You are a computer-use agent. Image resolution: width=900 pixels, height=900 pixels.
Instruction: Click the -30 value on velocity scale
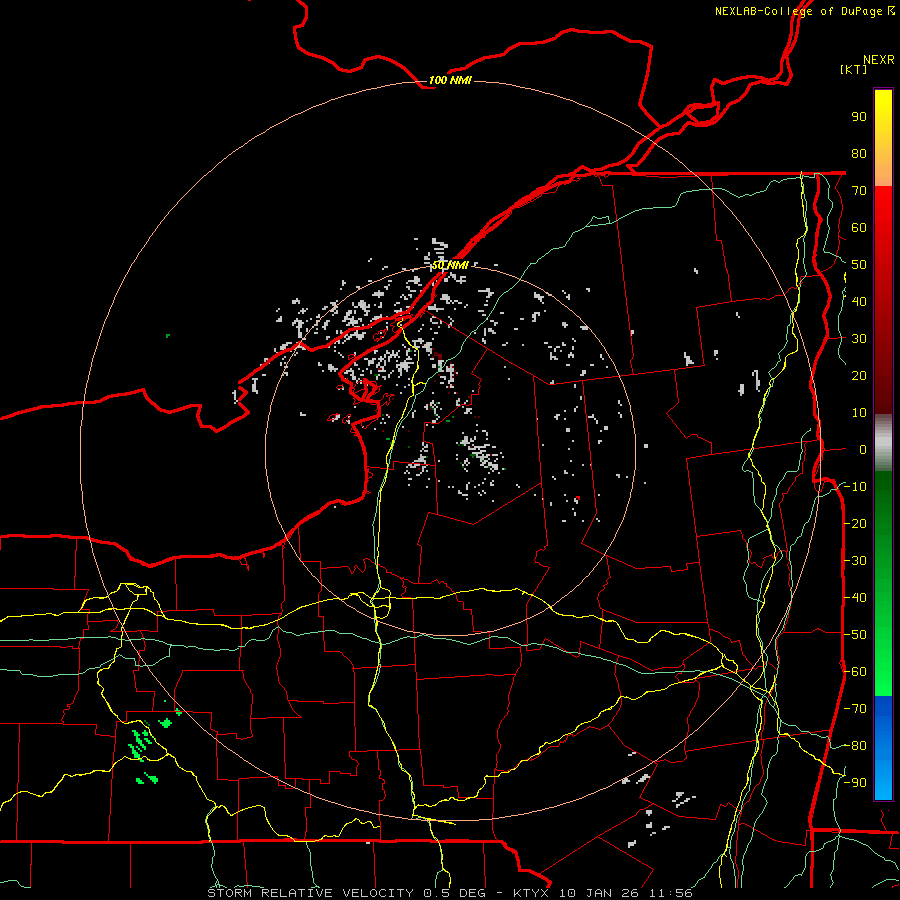pos(855,561)
